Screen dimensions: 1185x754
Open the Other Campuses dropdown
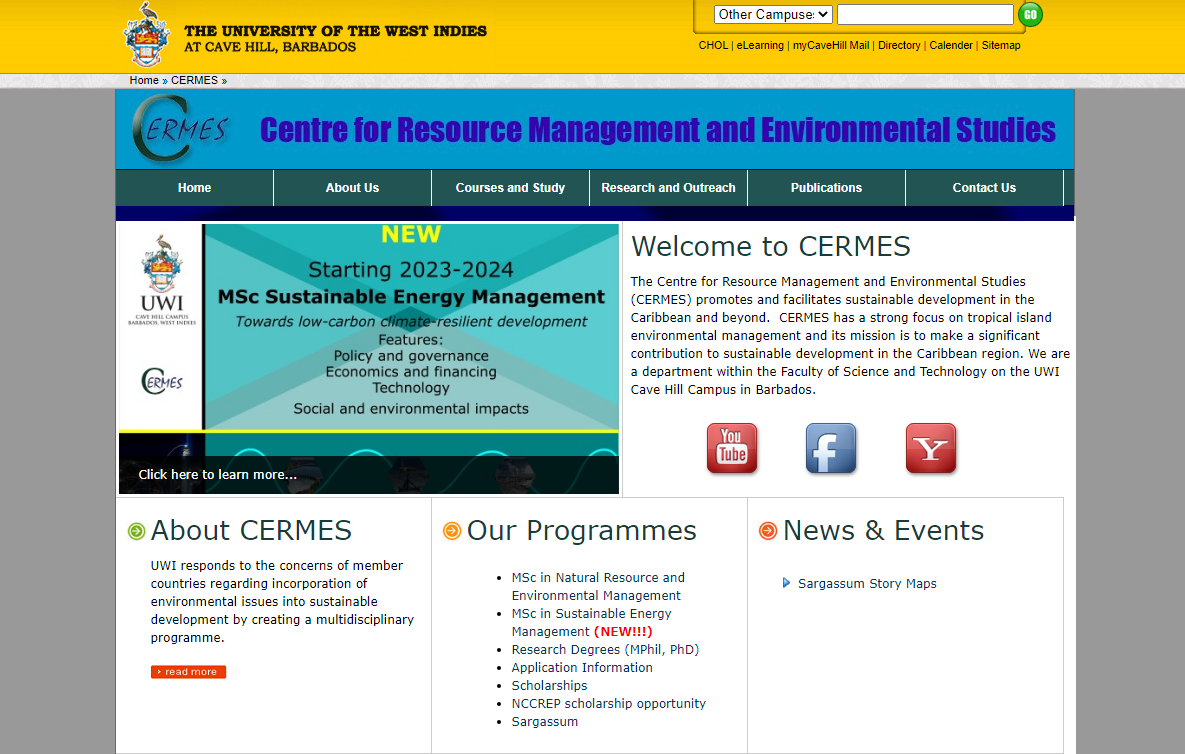[x=772, y=14]
